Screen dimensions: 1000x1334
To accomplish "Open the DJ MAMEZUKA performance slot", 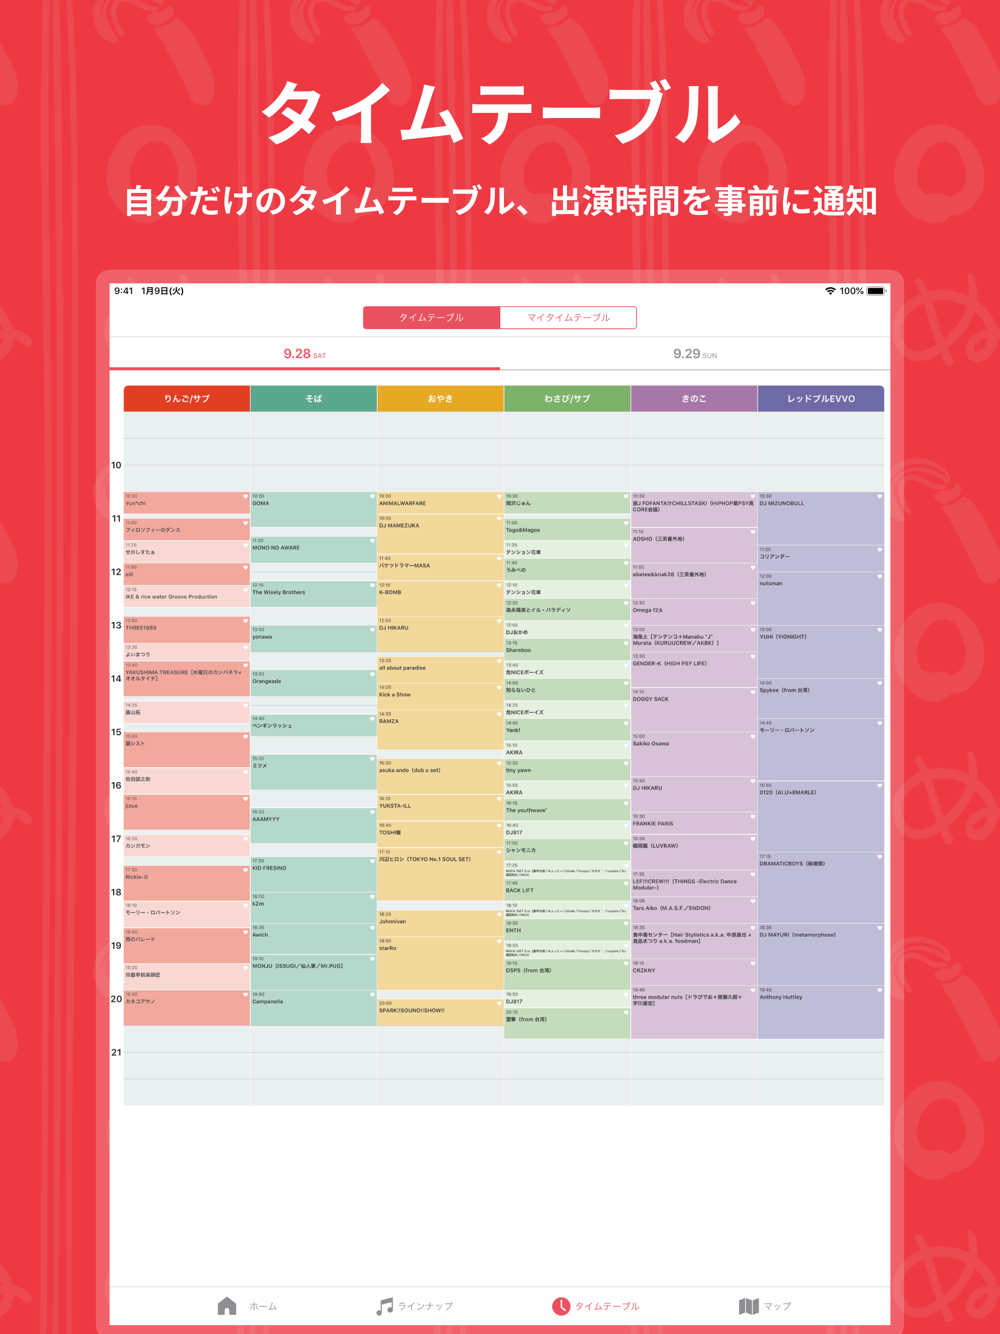I will pos(440,535).
